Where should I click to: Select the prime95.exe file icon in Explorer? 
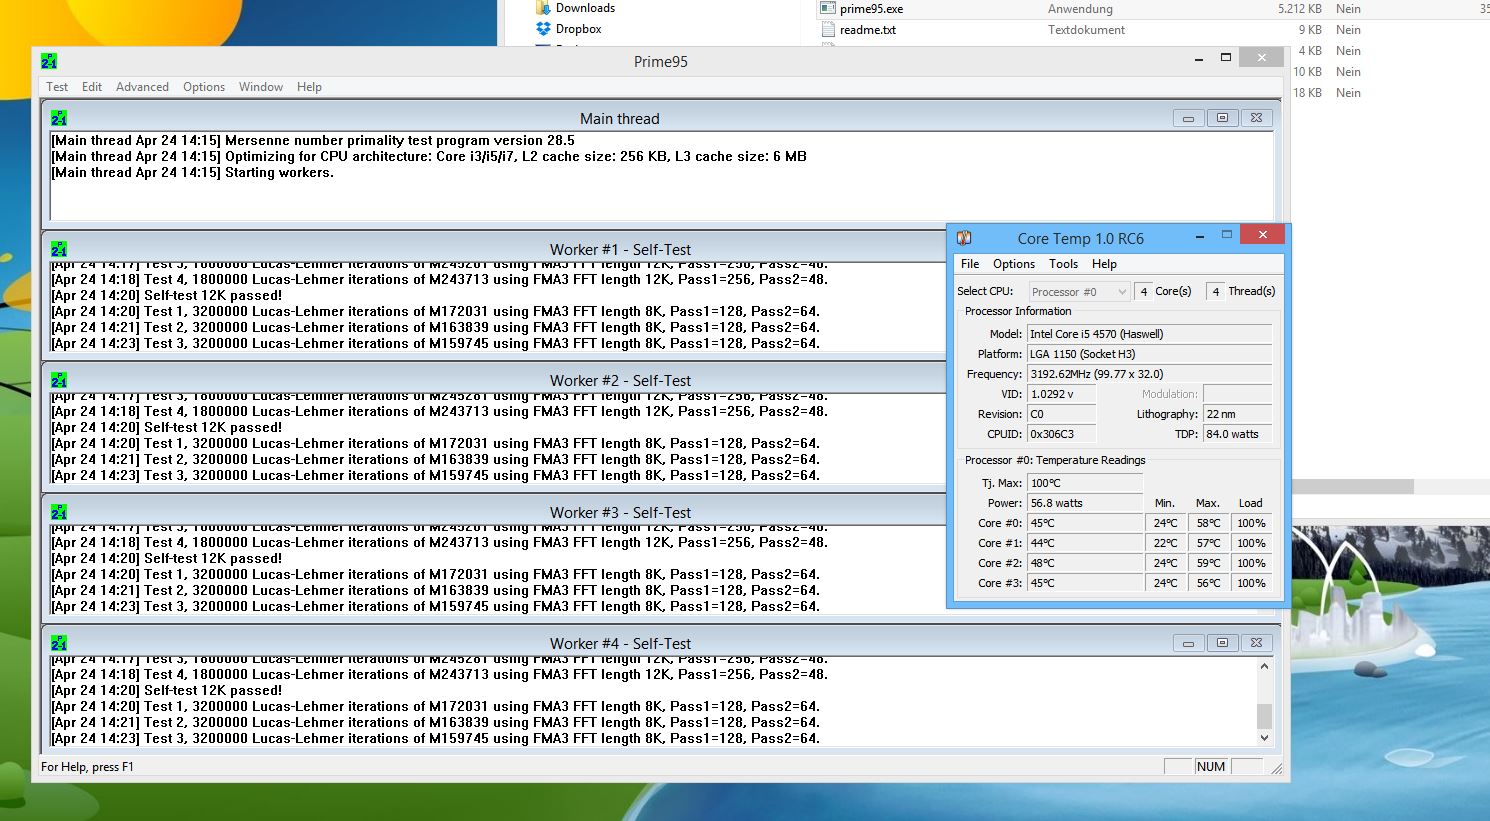click(828, 8)
